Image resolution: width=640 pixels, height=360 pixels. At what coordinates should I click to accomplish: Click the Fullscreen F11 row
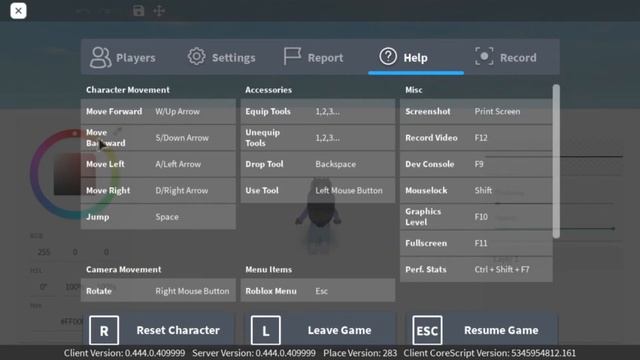click(x=476, y=243)
